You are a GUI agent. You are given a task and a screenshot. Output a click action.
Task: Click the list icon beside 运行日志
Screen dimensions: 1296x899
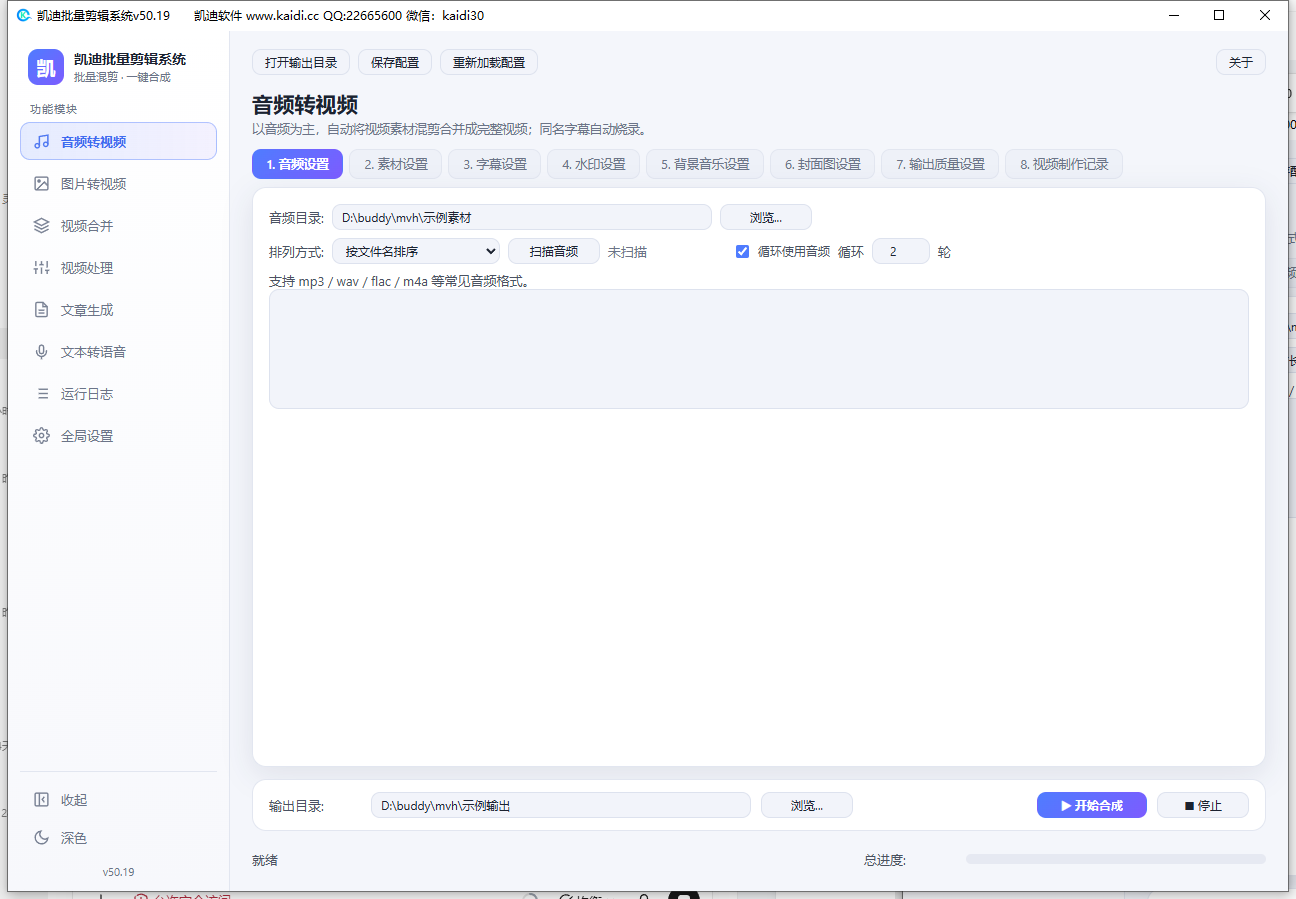tap(41, 393)
